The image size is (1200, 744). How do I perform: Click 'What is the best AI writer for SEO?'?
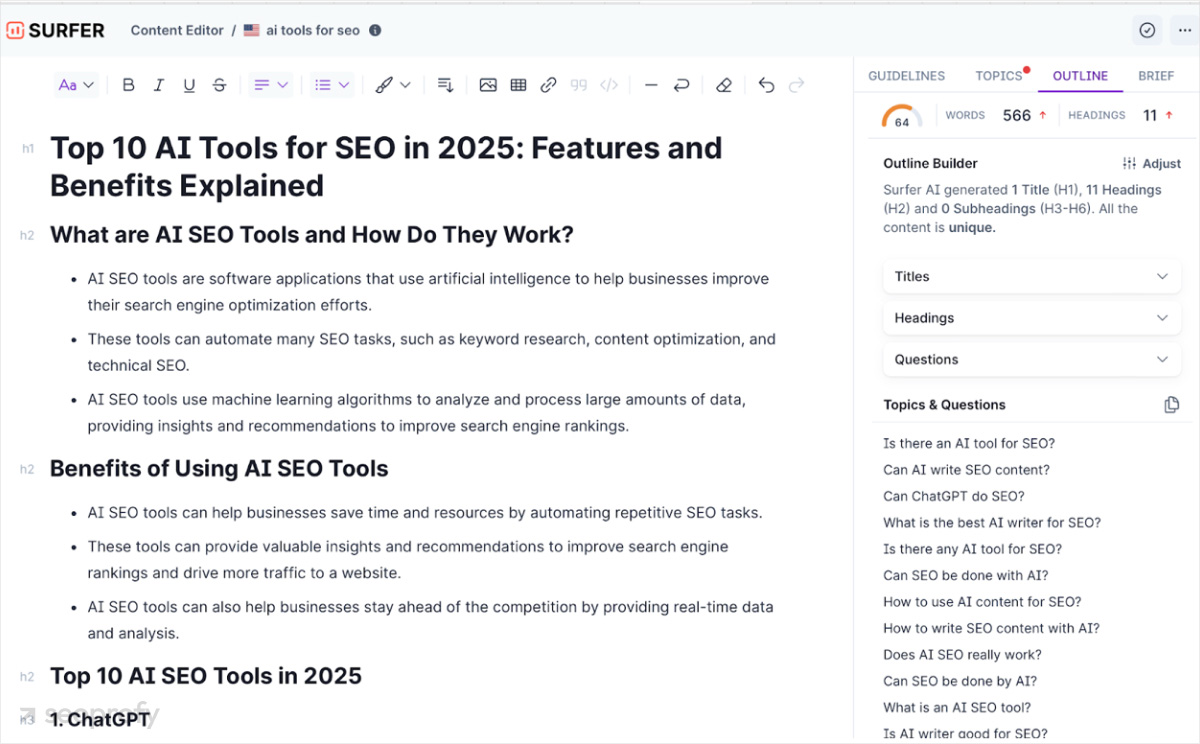click(992, 522)
